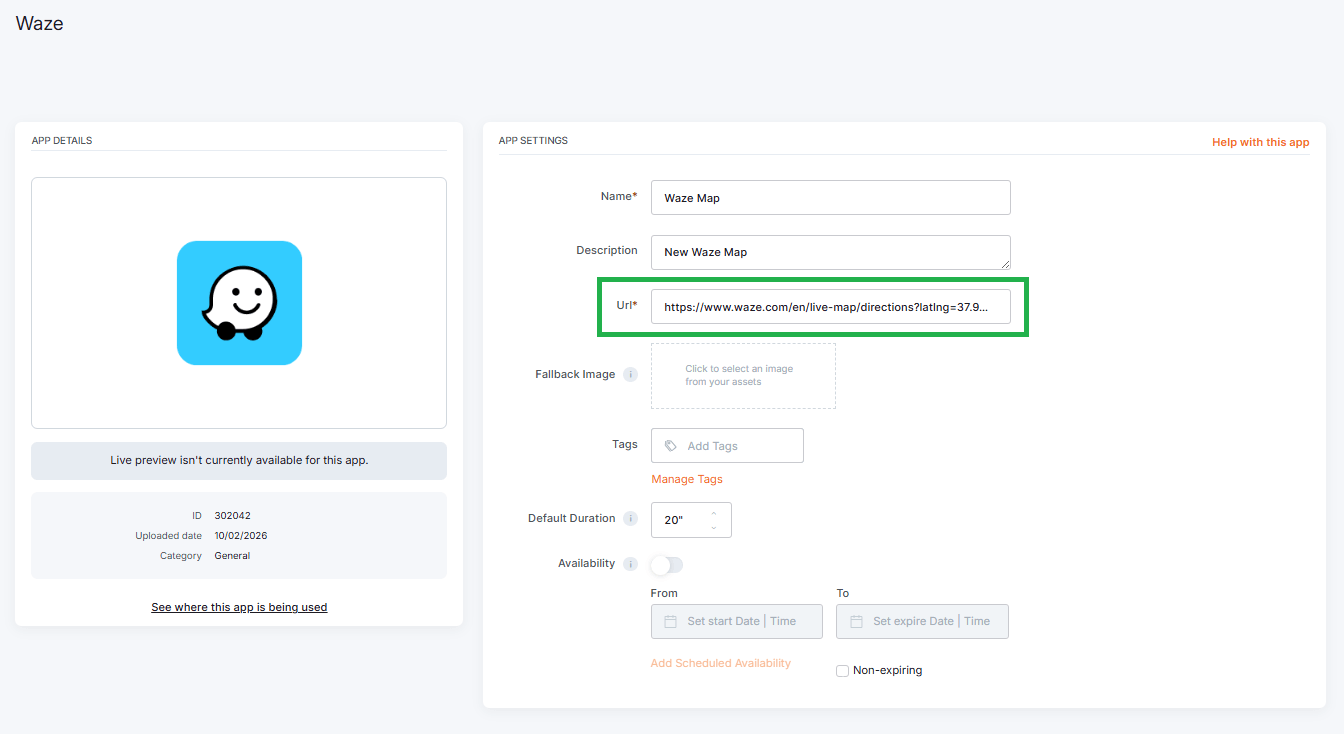Click info icon beside Availability label
Image resolution: width=1344 pixels, height=734 pixels.
630,564
